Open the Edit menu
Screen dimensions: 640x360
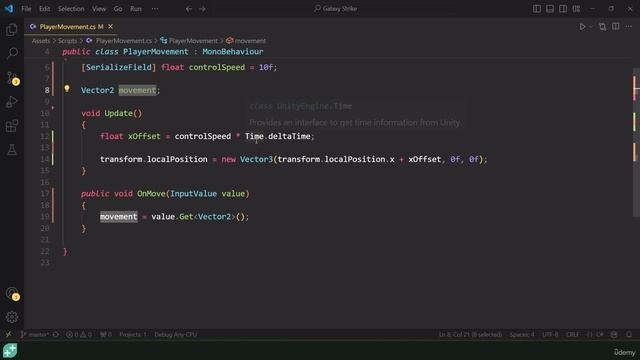pyautogui.click(x=44, y=9)
